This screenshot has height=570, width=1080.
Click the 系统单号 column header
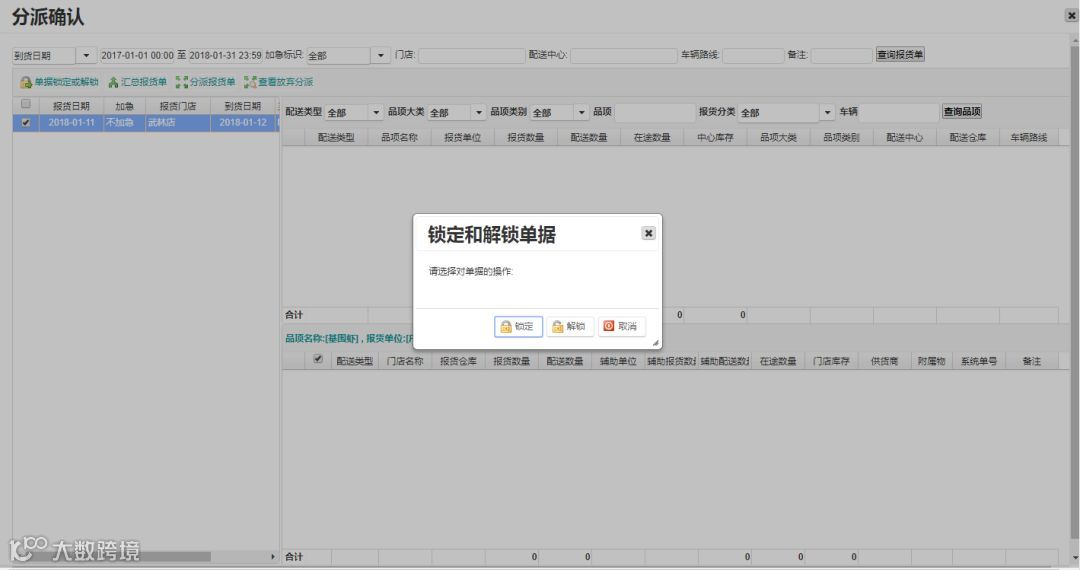979,361
